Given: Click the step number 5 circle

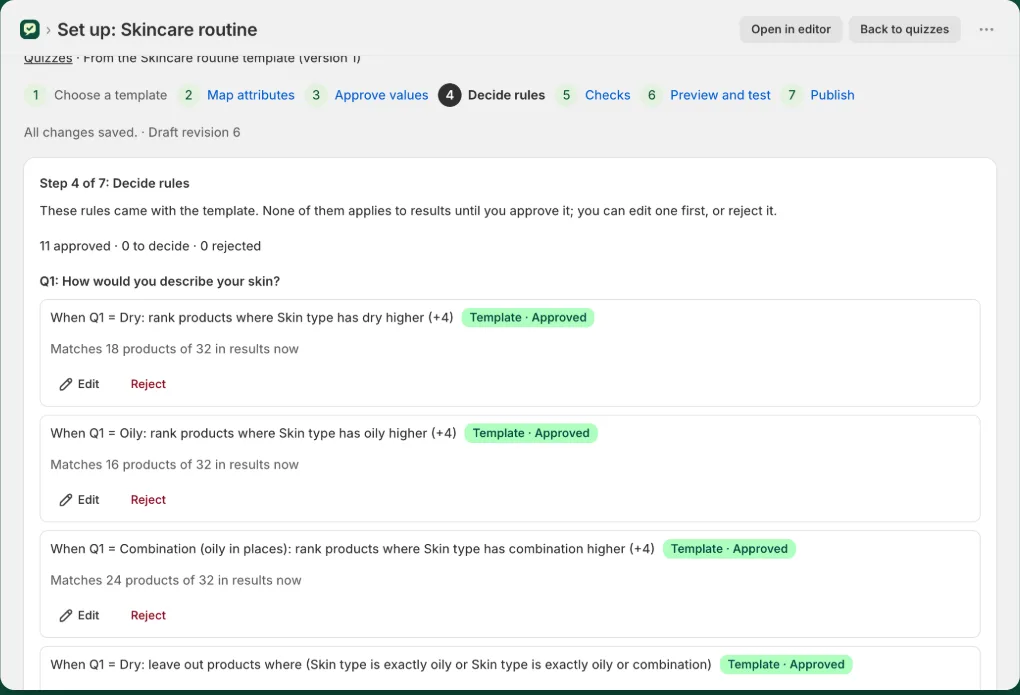Looking at the screenshot, I should (x=567, y=95).
